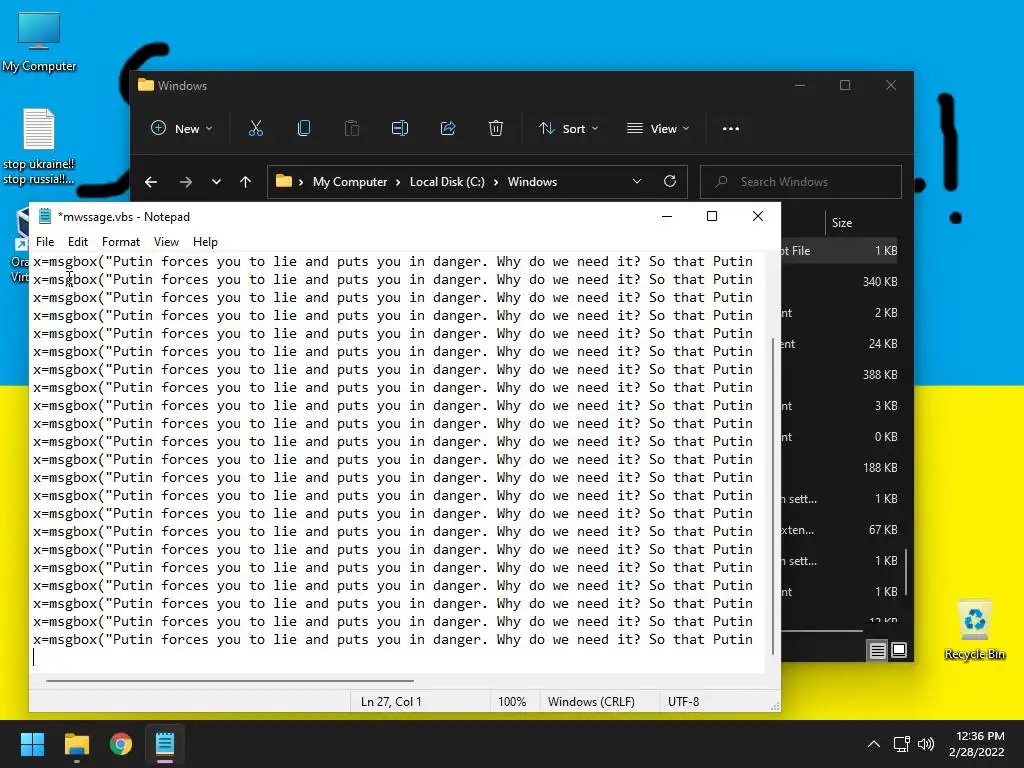This screenshot has width=1024, height=768.
Task: Click Notepad vertical scrollbar thumb
Action: (x=773, y=496)
